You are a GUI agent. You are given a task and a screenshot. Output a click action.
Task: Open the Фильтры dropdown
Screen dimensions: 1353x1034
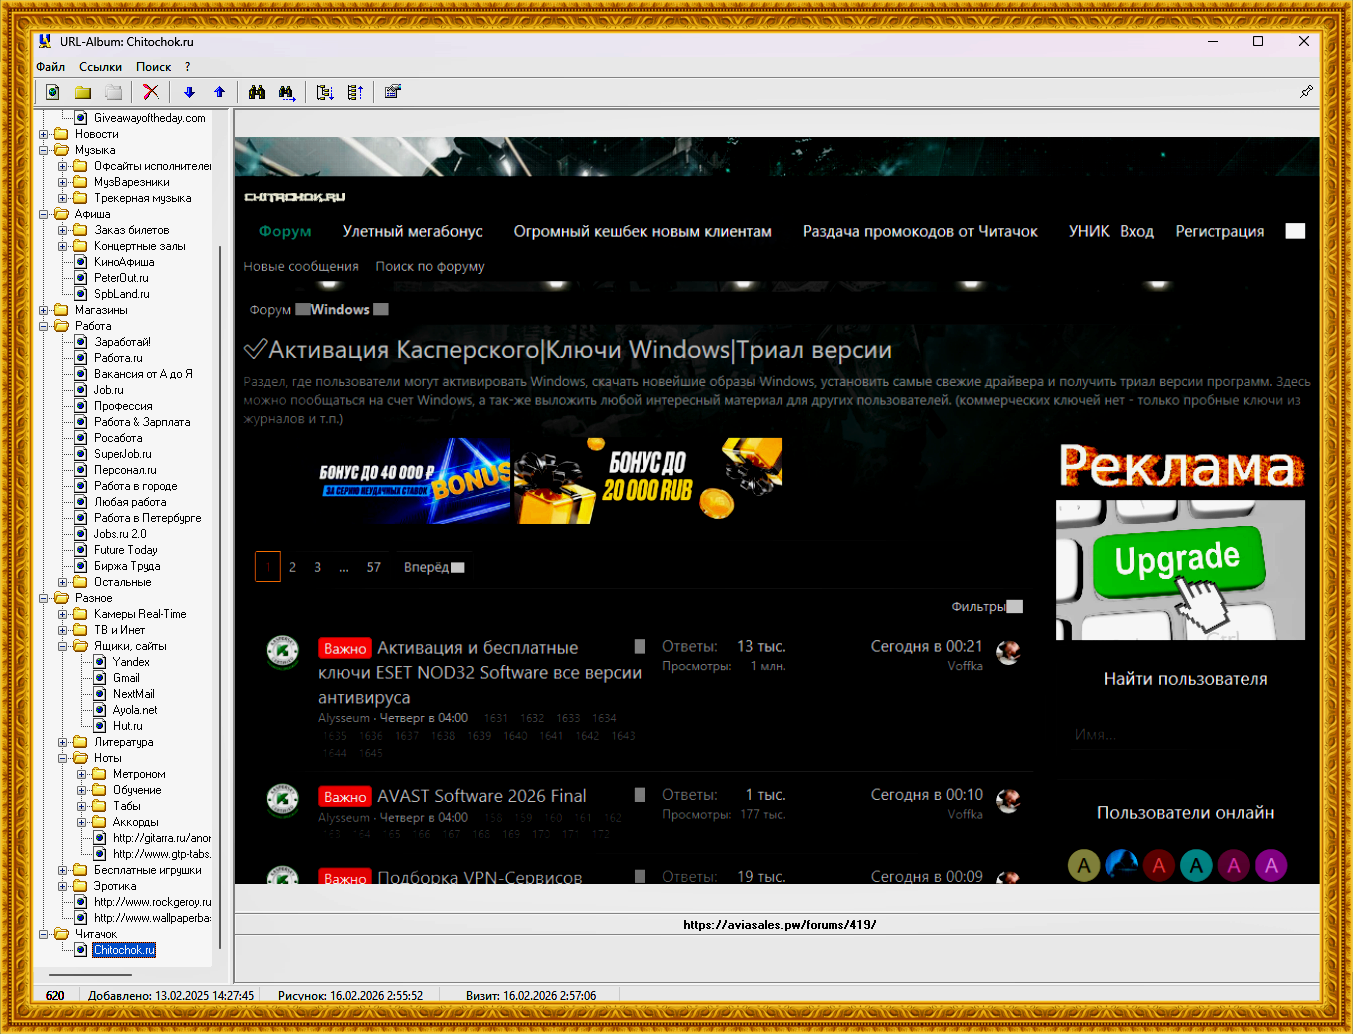tap(987, 606)
